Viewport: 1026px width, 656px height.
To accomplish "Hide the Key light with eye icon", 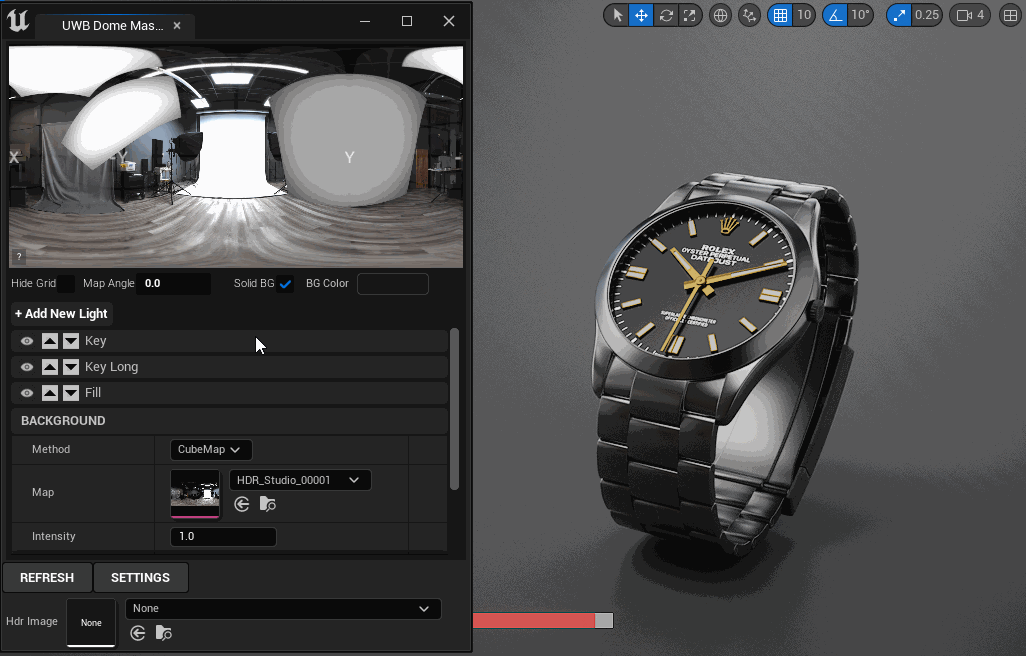I will pyautogui.click(x=27, y=341).
